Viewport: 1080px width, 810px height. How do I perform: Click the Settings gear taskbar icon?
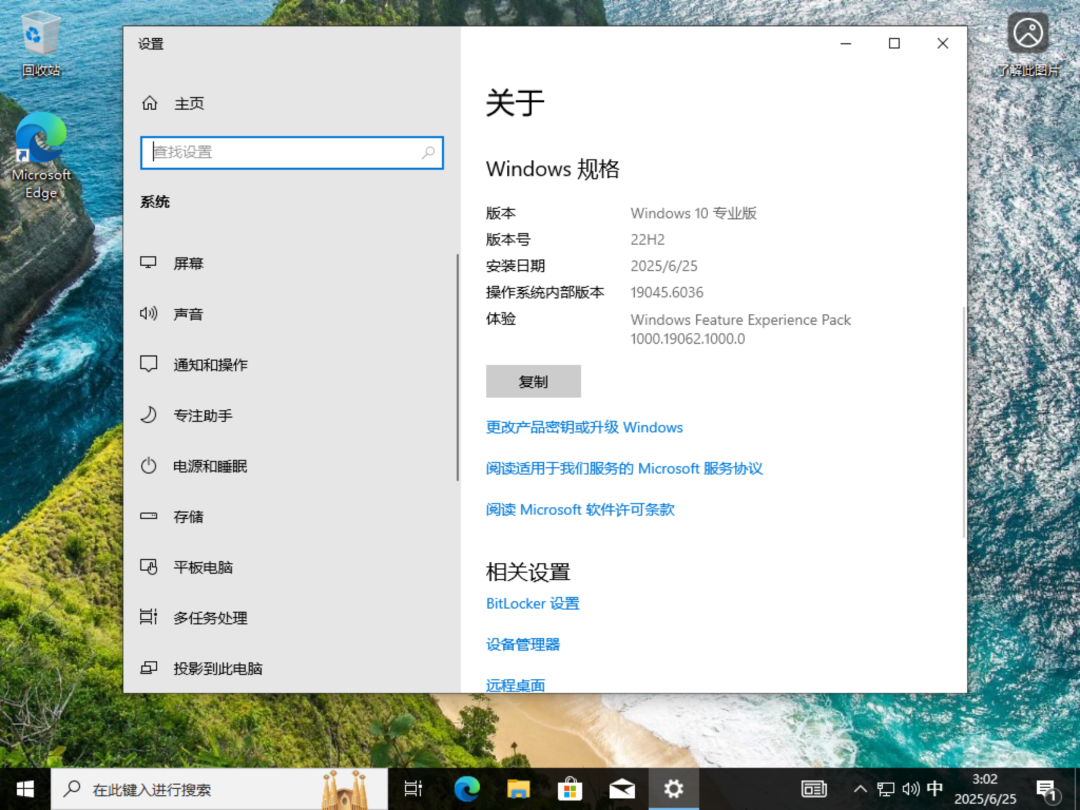(673, 789)
